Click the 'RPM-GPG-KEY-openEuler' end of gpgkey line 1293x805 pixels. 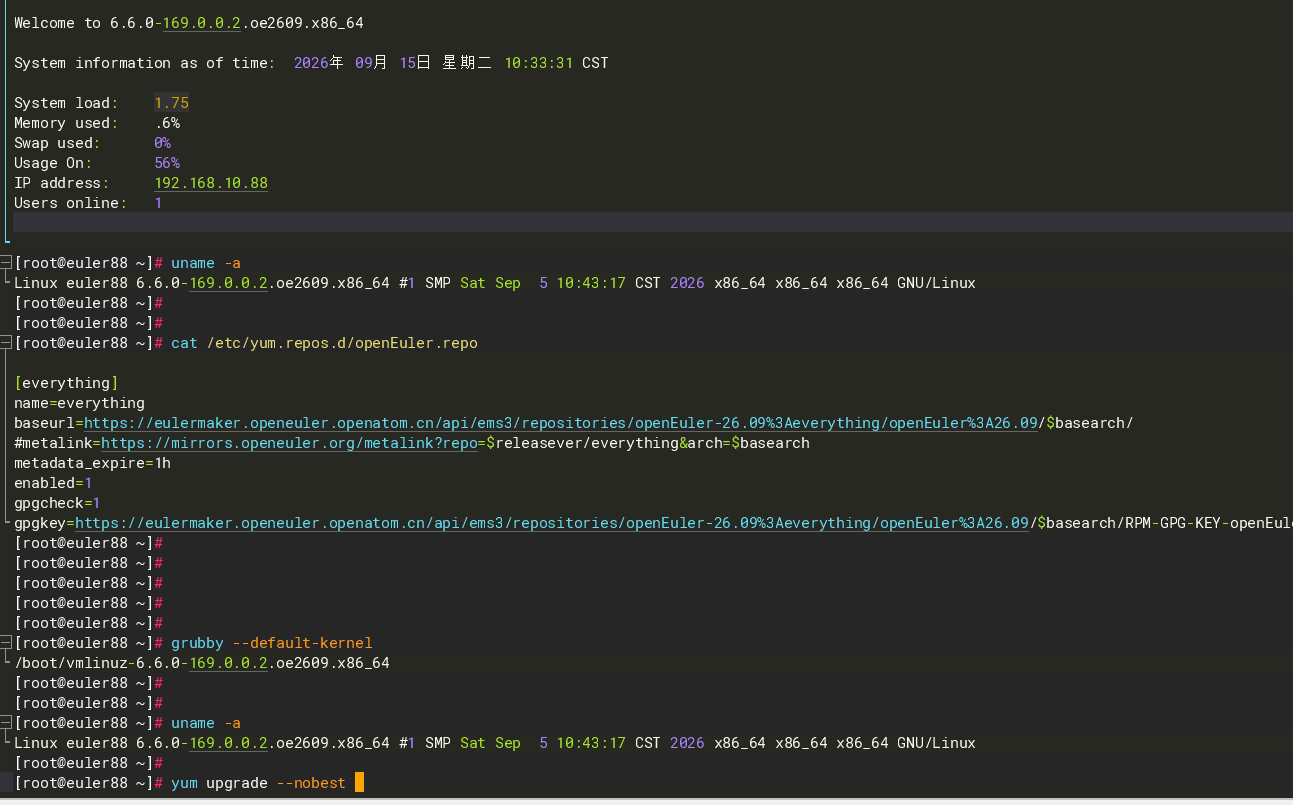(1209, 523)
